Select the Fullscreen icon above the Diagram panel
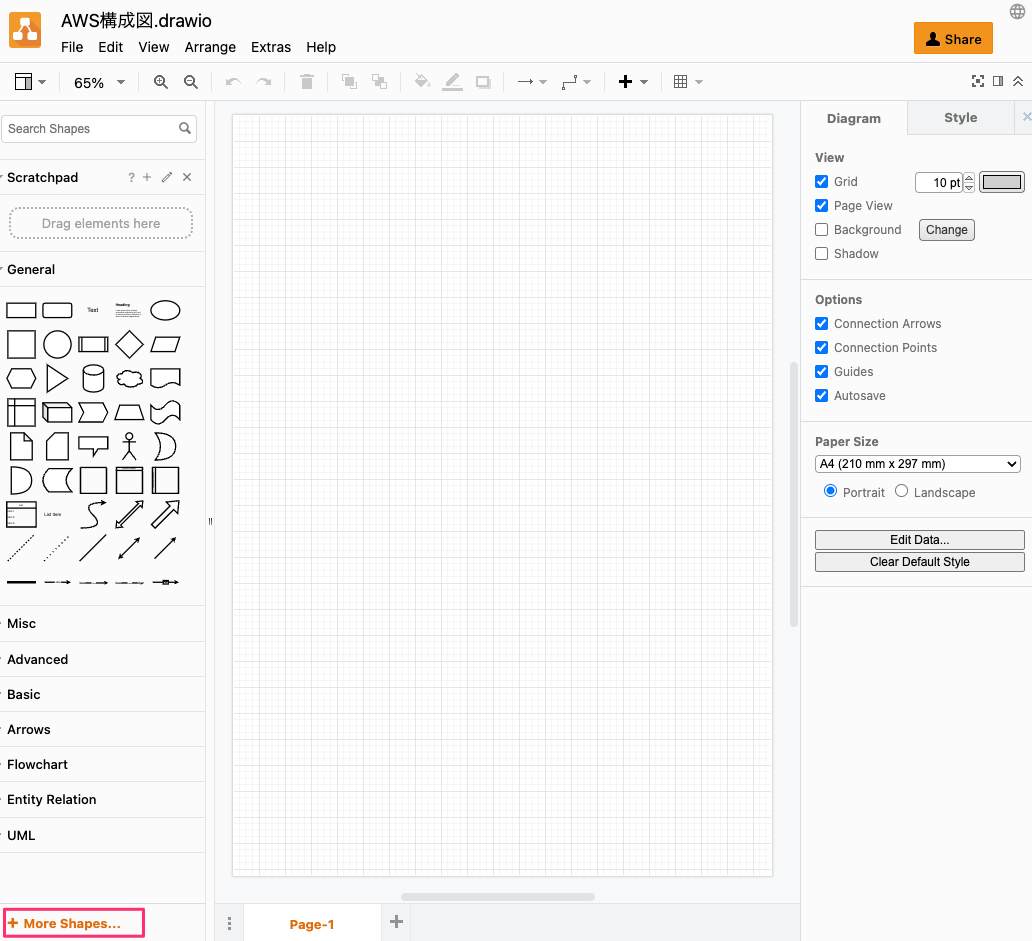The width and height of the screenshot is (1032, 941). point(978,81)
